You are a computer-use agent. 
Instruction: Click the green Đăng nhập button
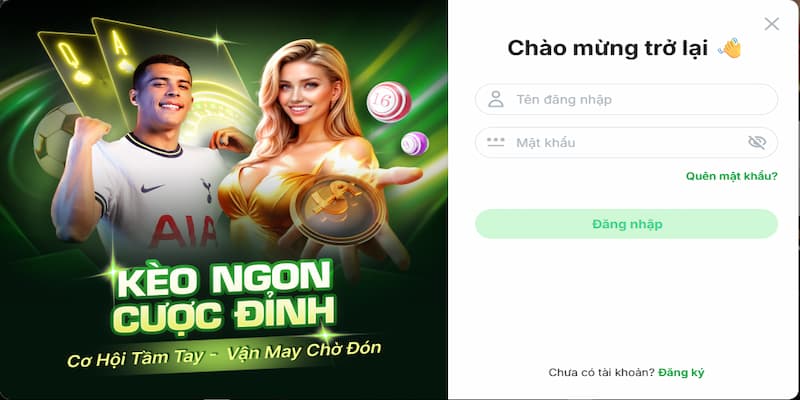click(x=626, y=224)
